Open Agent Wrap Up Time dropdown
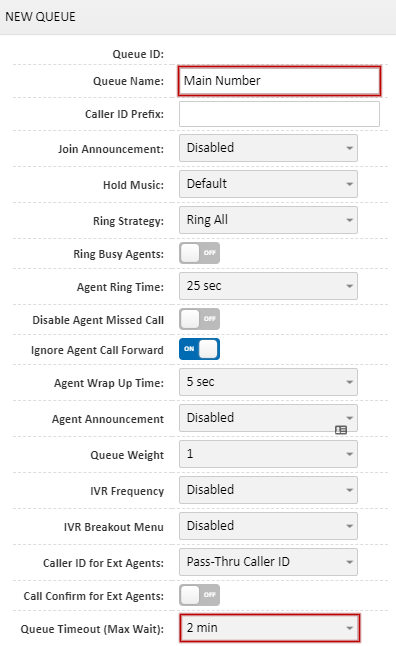The height and width of the screenshot is (646, 396). click(x=268, y=382)
